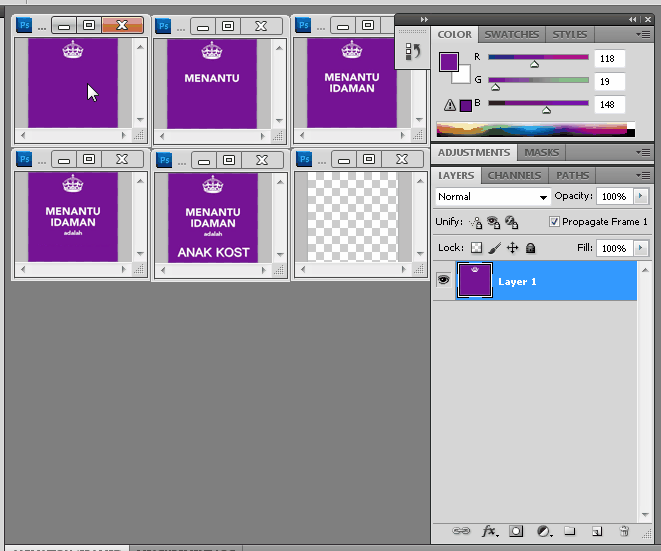Create a new layer group
This screenshot has height=551, width=661.
570,530
